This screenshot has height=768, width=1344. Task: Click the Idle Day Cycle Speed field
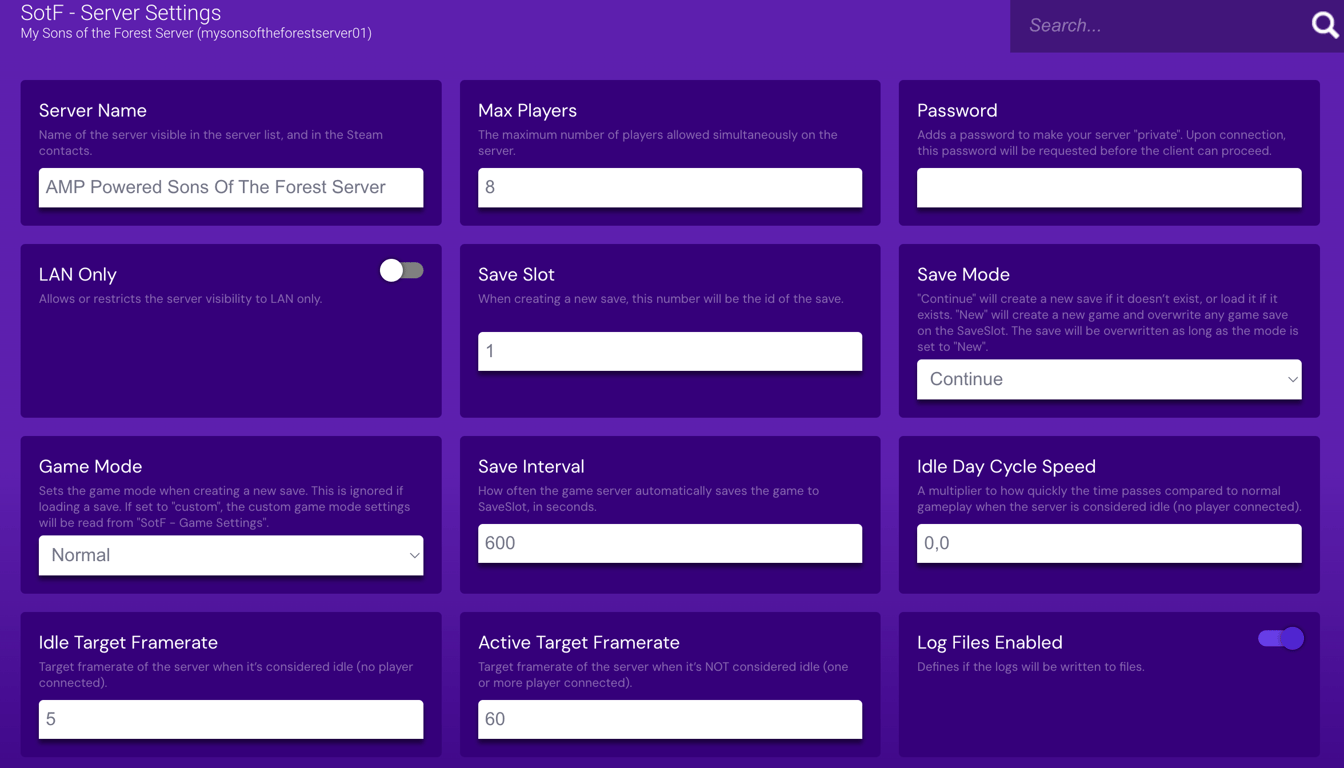click(x=1109, y=543)
